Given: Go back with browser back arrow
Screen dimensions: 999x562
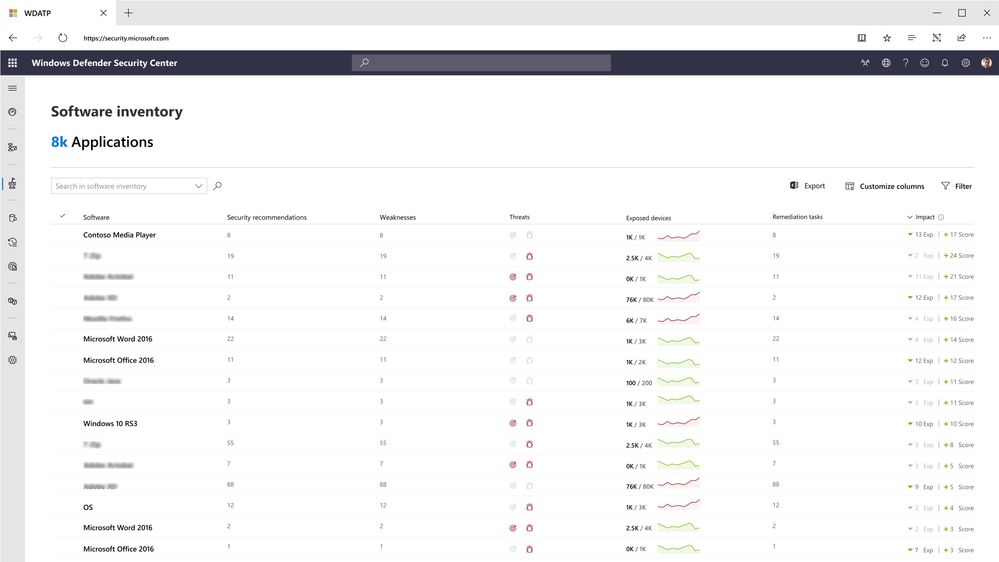Looking at the screenshot, I should tap(13, 38).
